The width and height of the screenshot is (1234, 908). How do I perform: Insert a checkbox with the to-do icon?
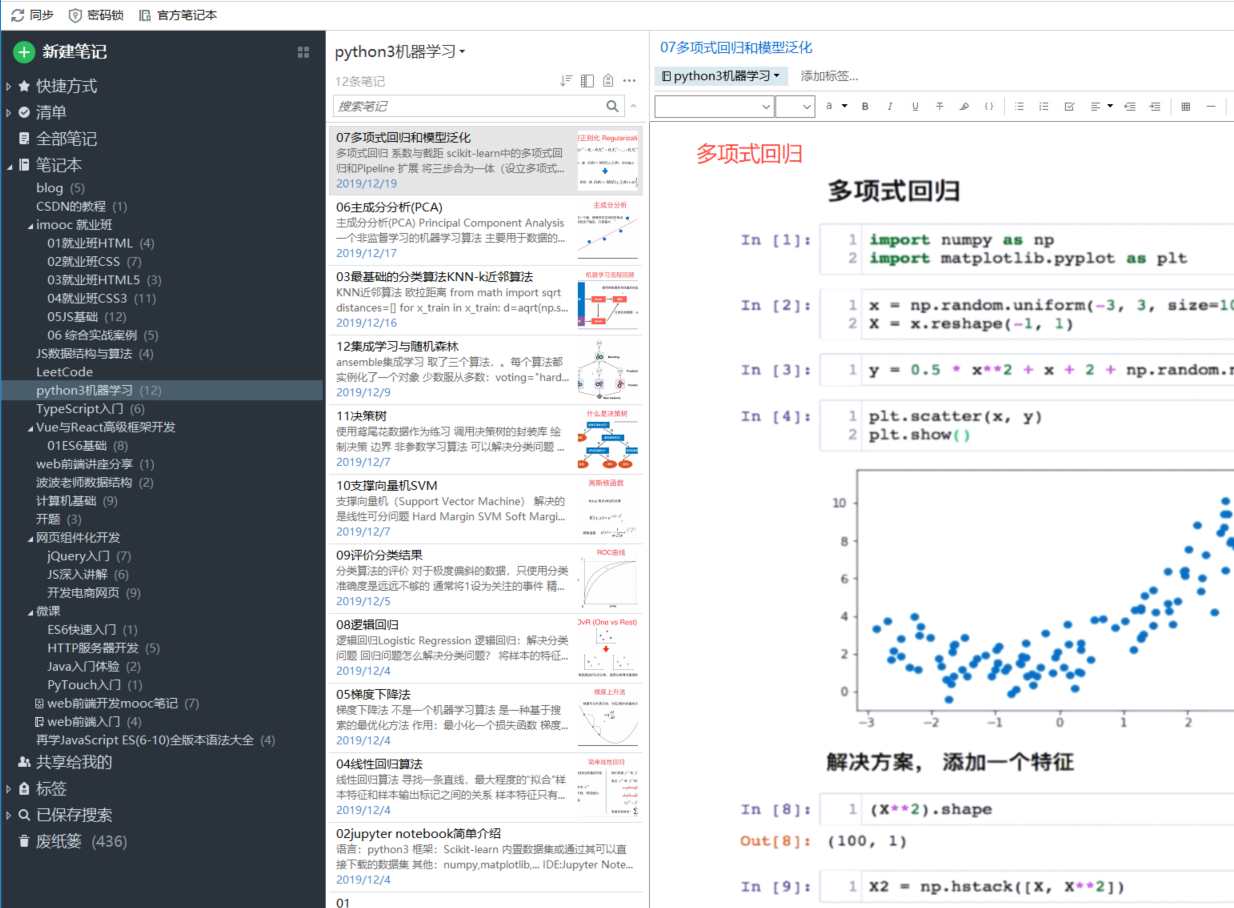click(1069, 106)
